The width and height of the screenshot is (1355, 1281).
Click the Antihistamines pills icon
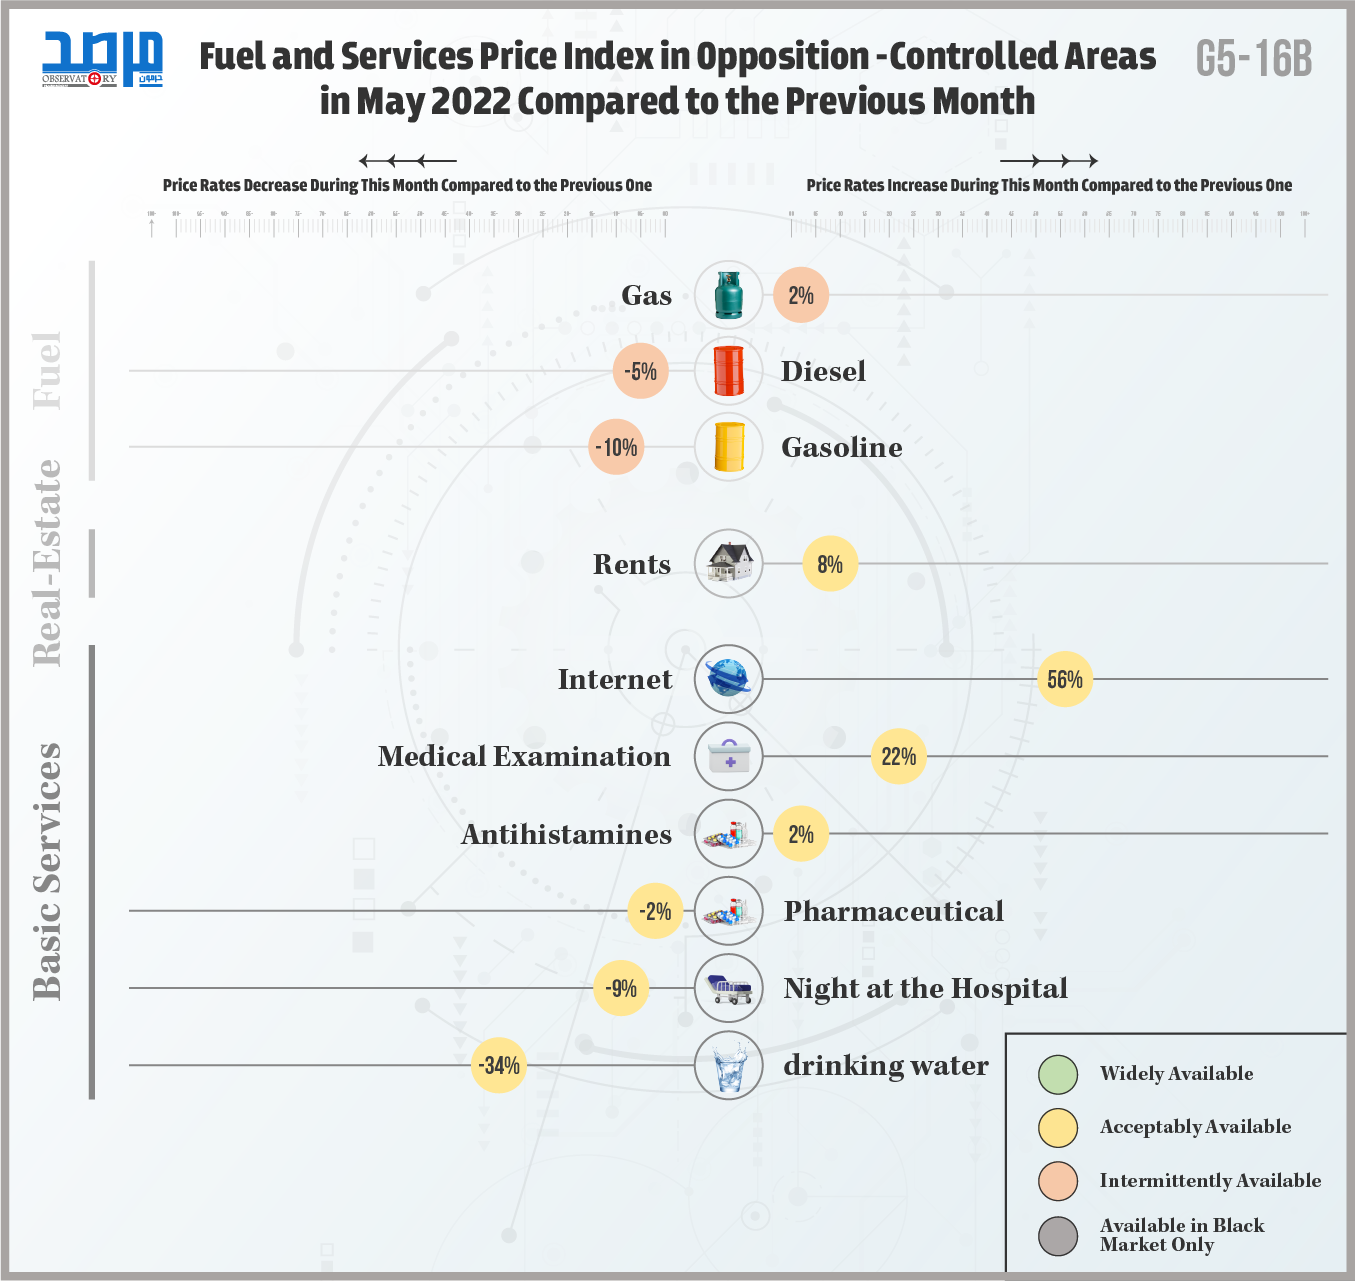click(729, 834)
